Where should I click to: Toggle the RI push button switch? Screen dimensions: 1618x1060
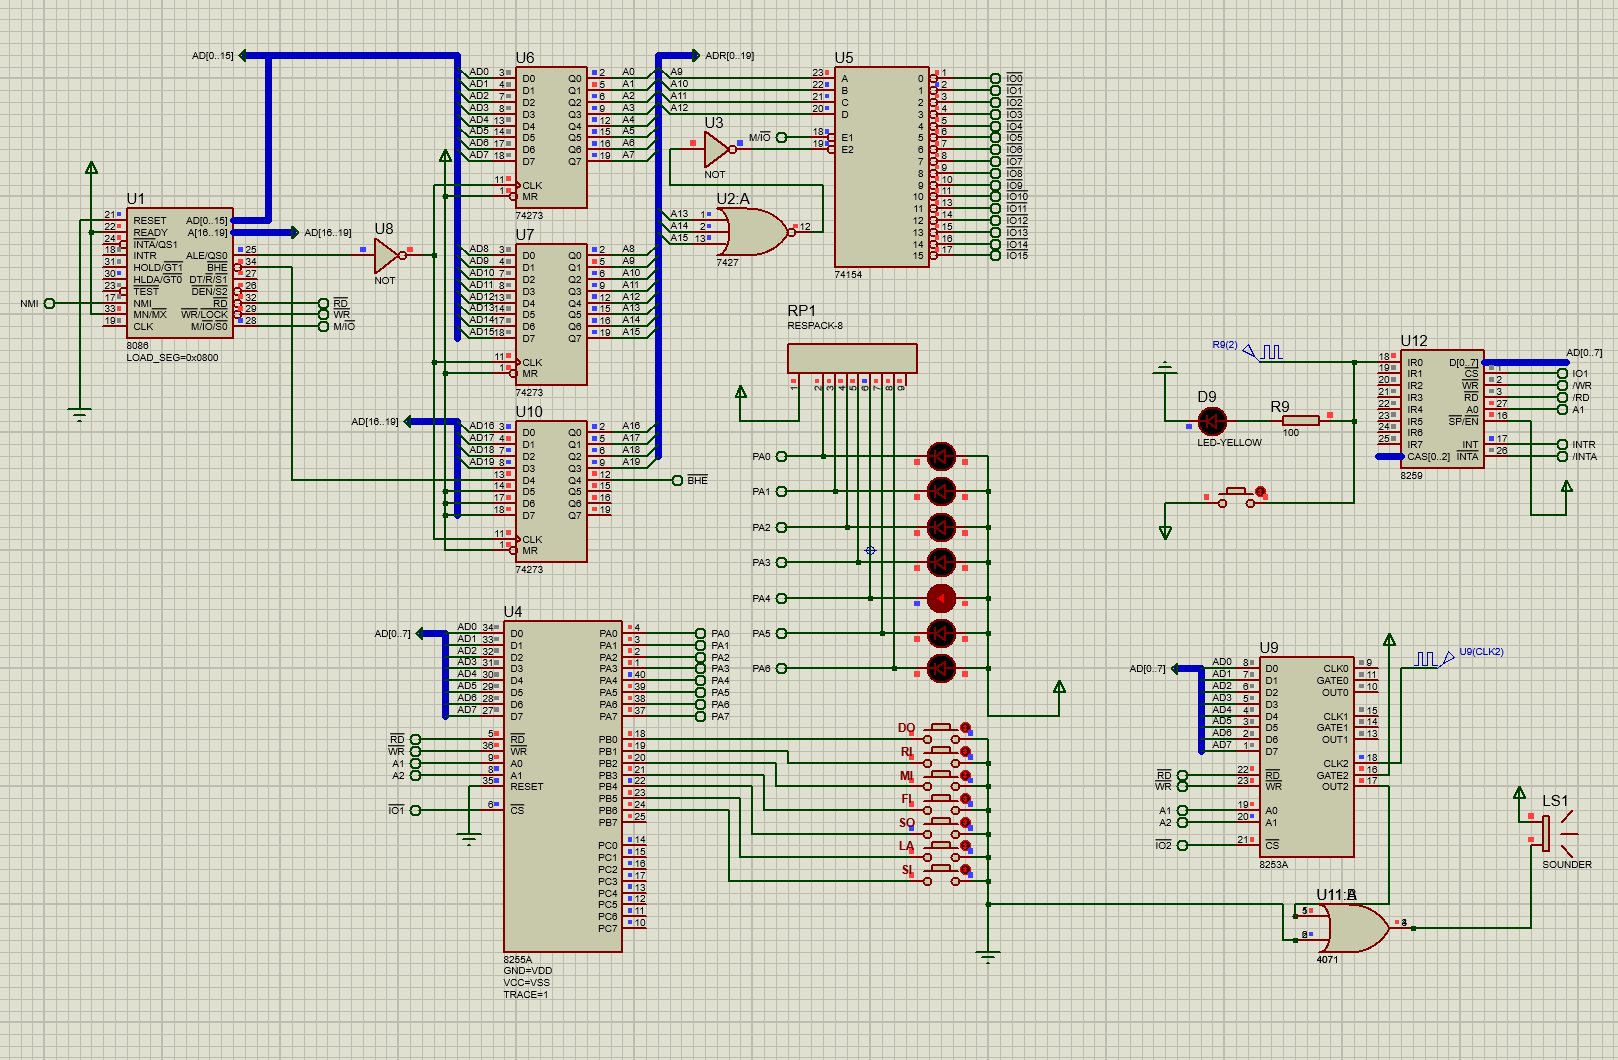(x=941, y=756)
